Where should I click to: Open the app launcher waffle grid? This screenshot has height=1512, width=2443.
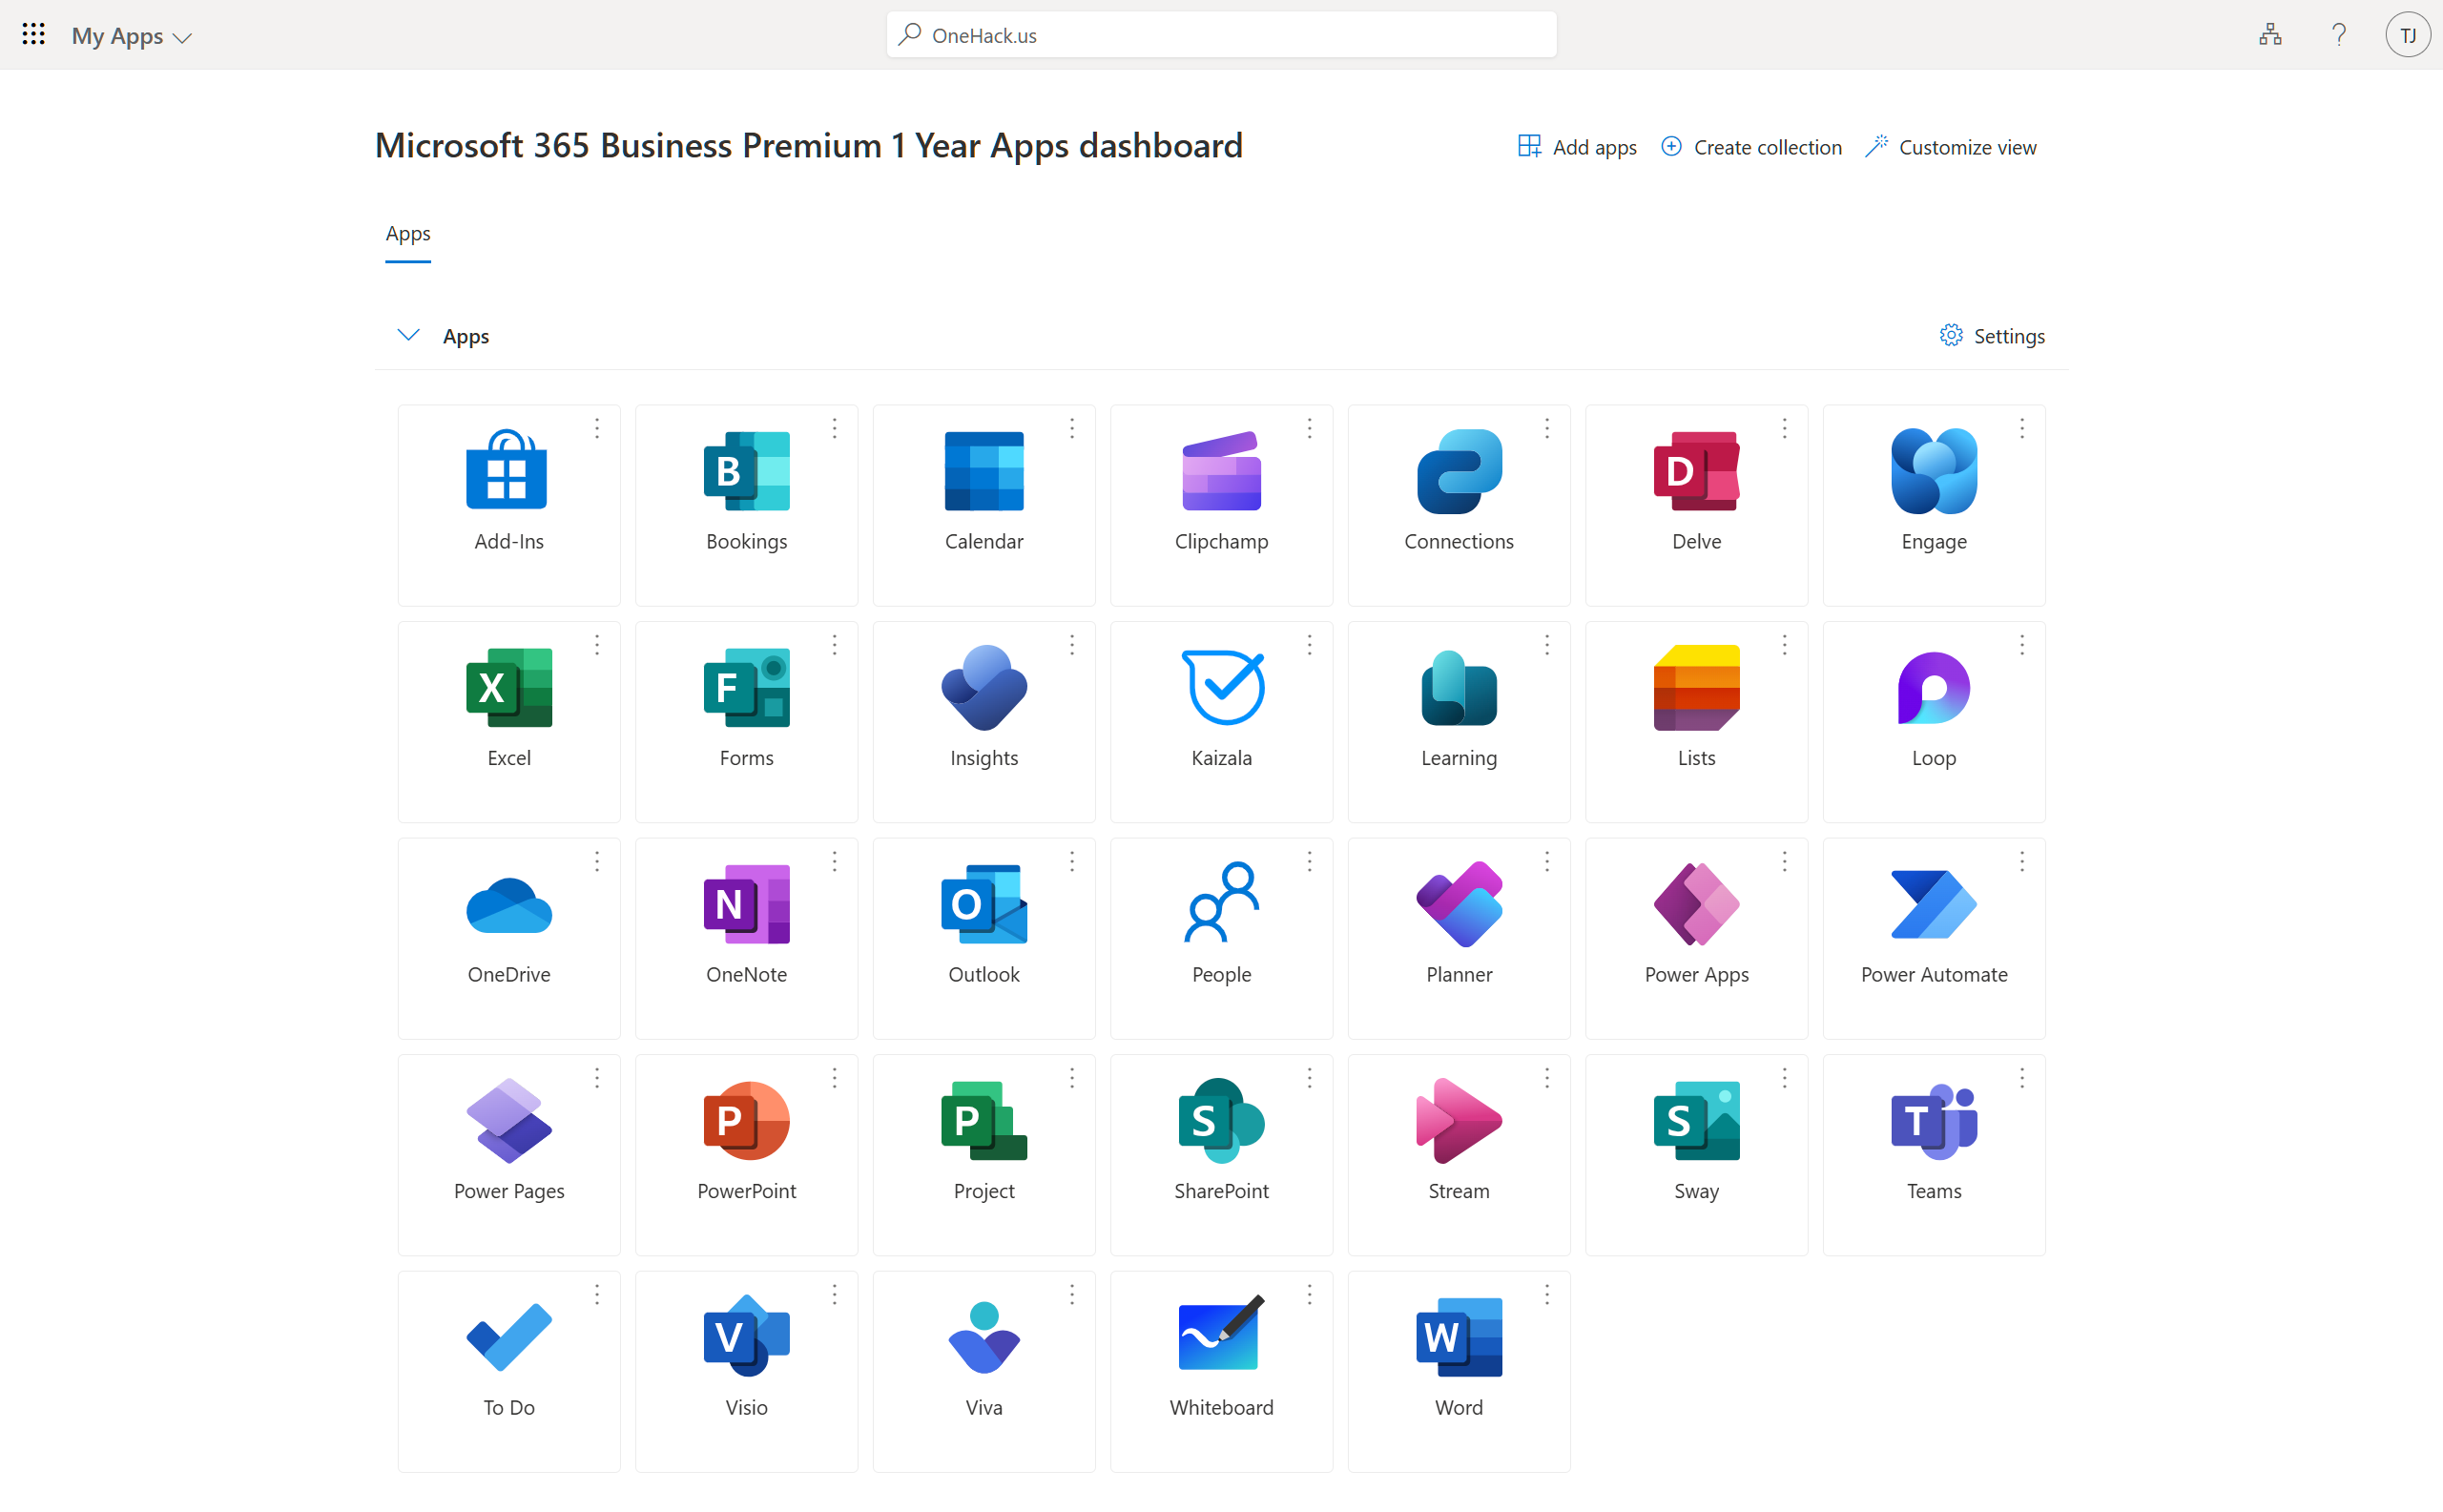33,35
